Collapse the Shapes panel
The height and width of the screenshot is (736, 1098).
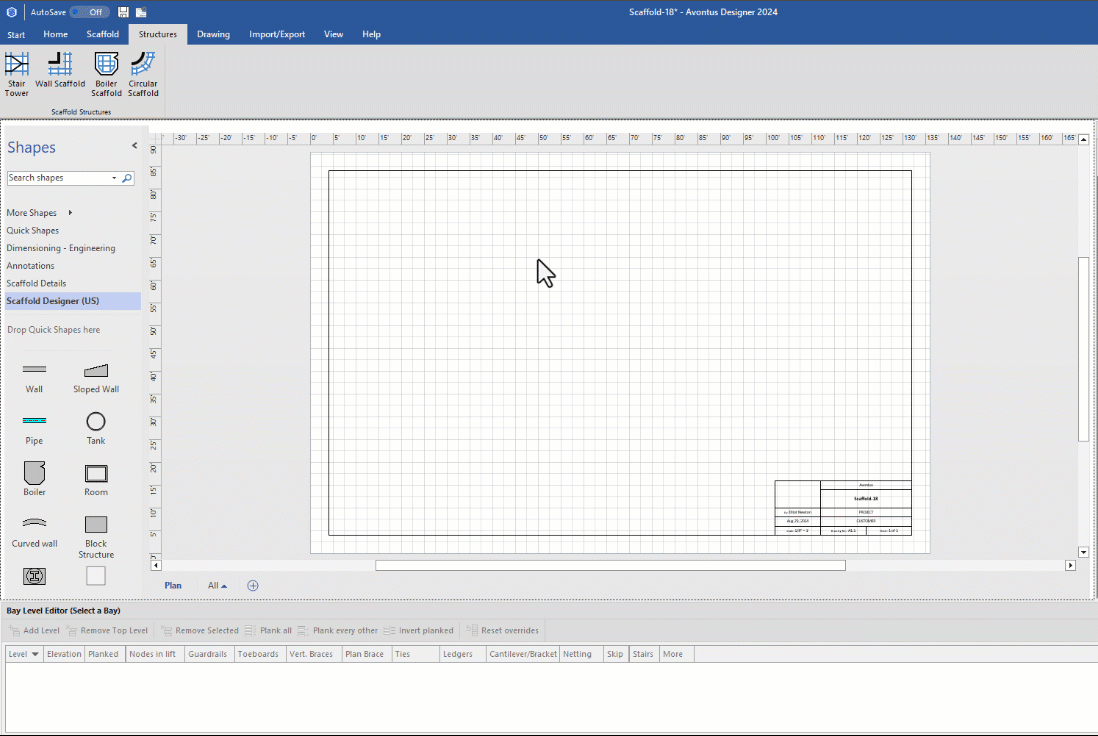pyautogui.click(x=135, y=146)
